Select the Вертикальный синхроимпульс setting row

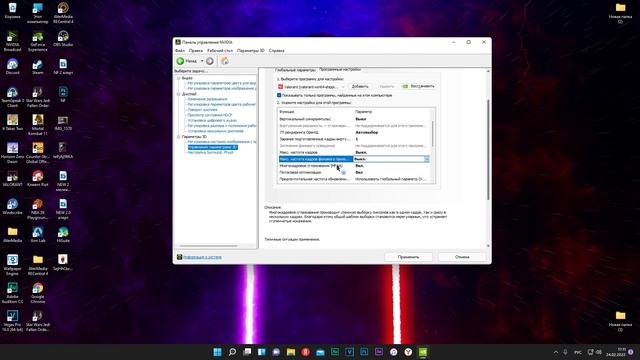tap(354, 119)
